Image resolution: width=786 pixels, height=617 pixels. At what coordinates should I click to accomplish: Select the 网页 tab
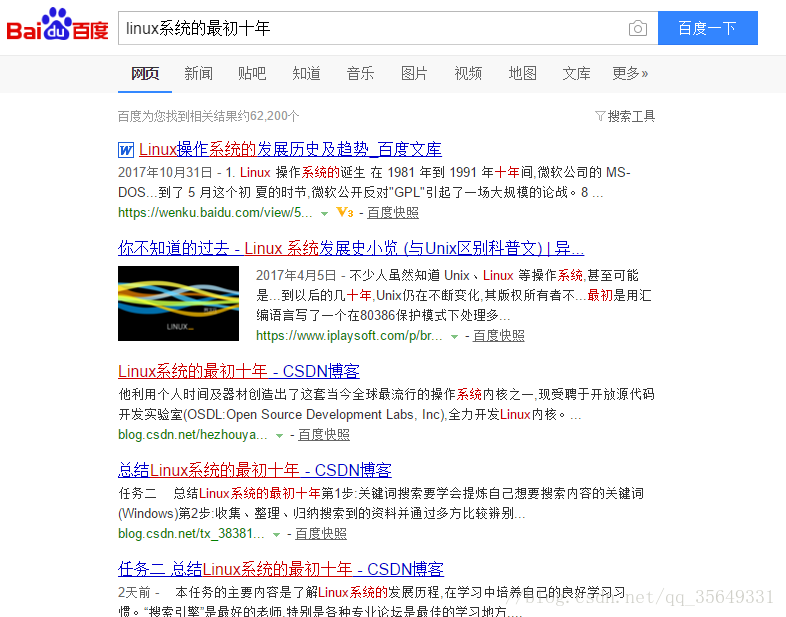pos(145,74)
